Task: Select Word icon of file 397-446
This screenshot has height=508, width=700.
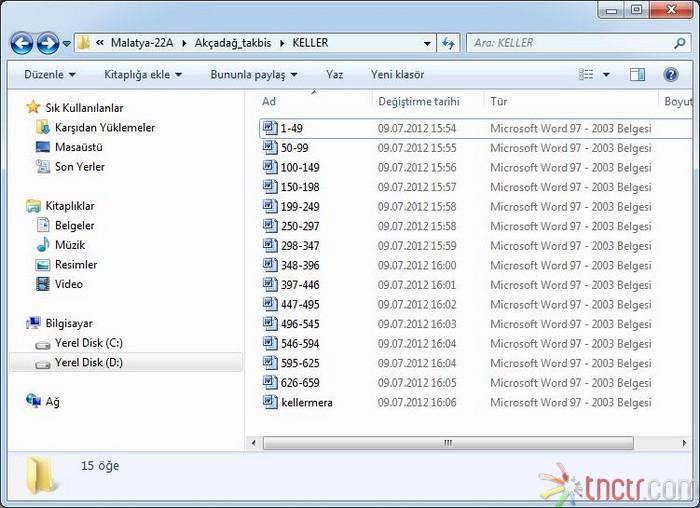Action: (x=270, y=284)
